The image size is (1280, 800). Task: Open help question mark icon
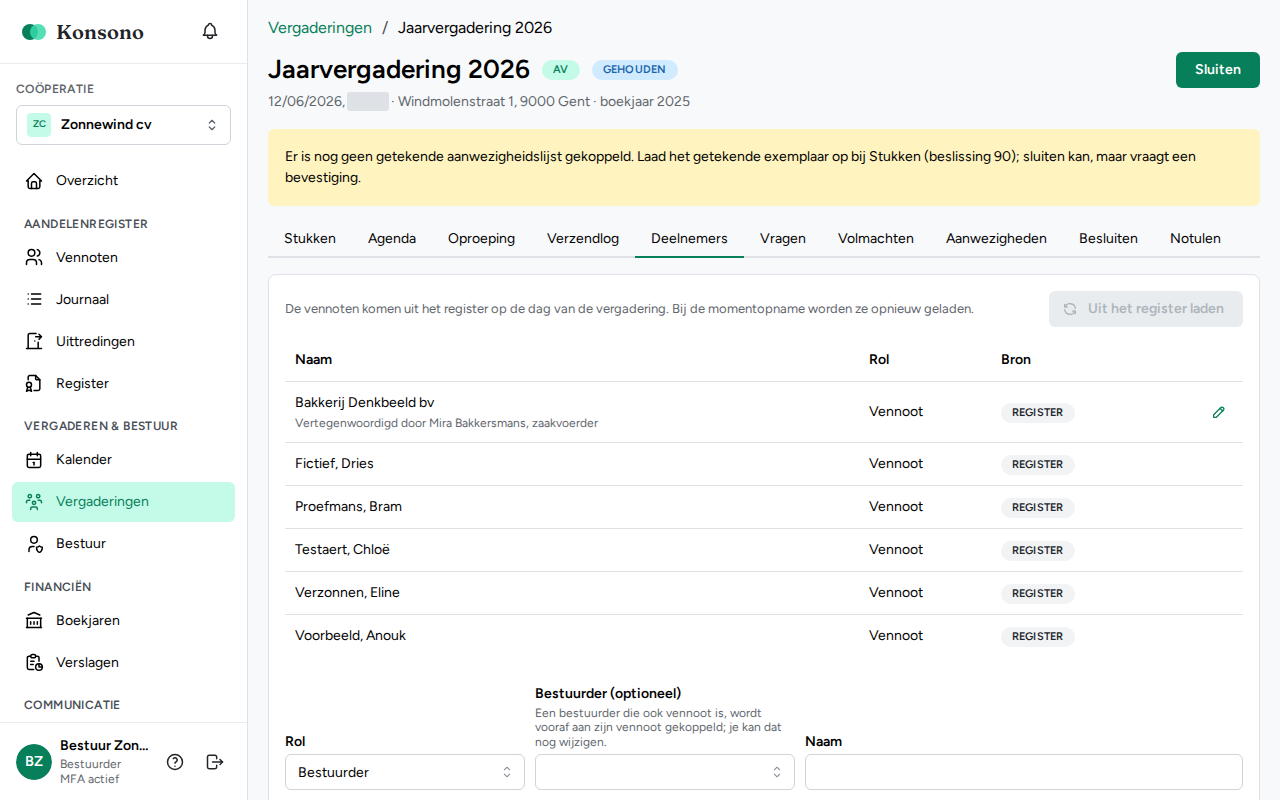pyautogui.click(x=175, y=762)
